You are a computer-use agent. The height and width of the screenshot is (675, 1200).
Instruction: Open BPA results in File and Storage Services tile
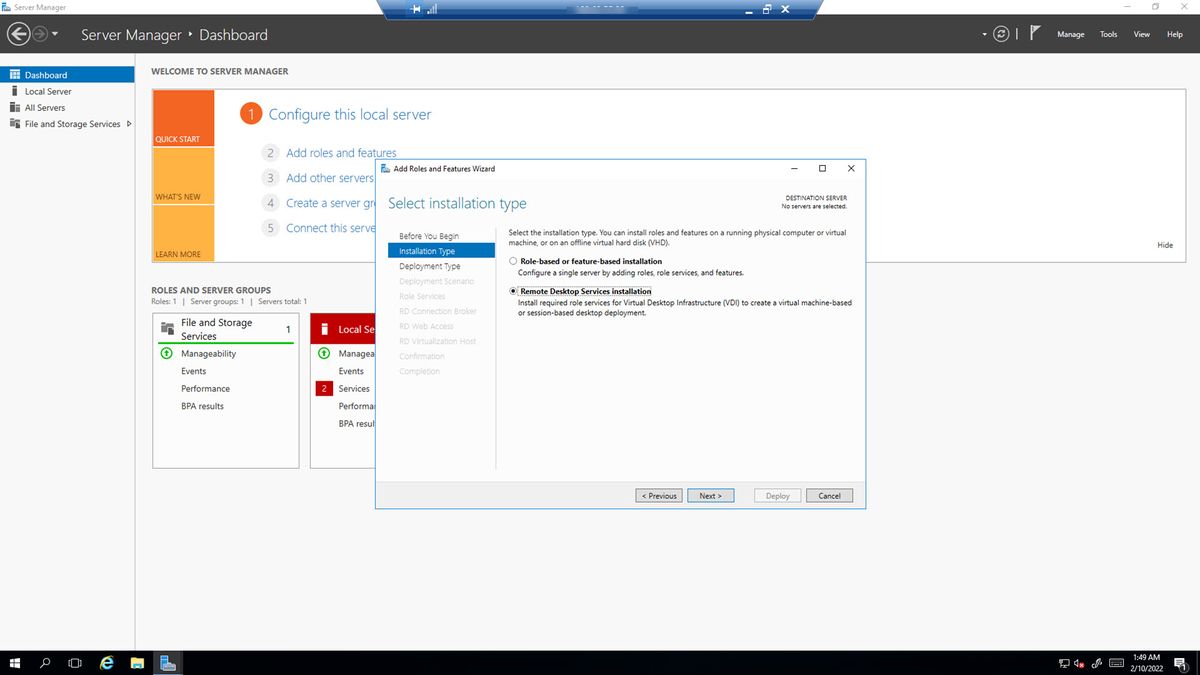(202, 406)
